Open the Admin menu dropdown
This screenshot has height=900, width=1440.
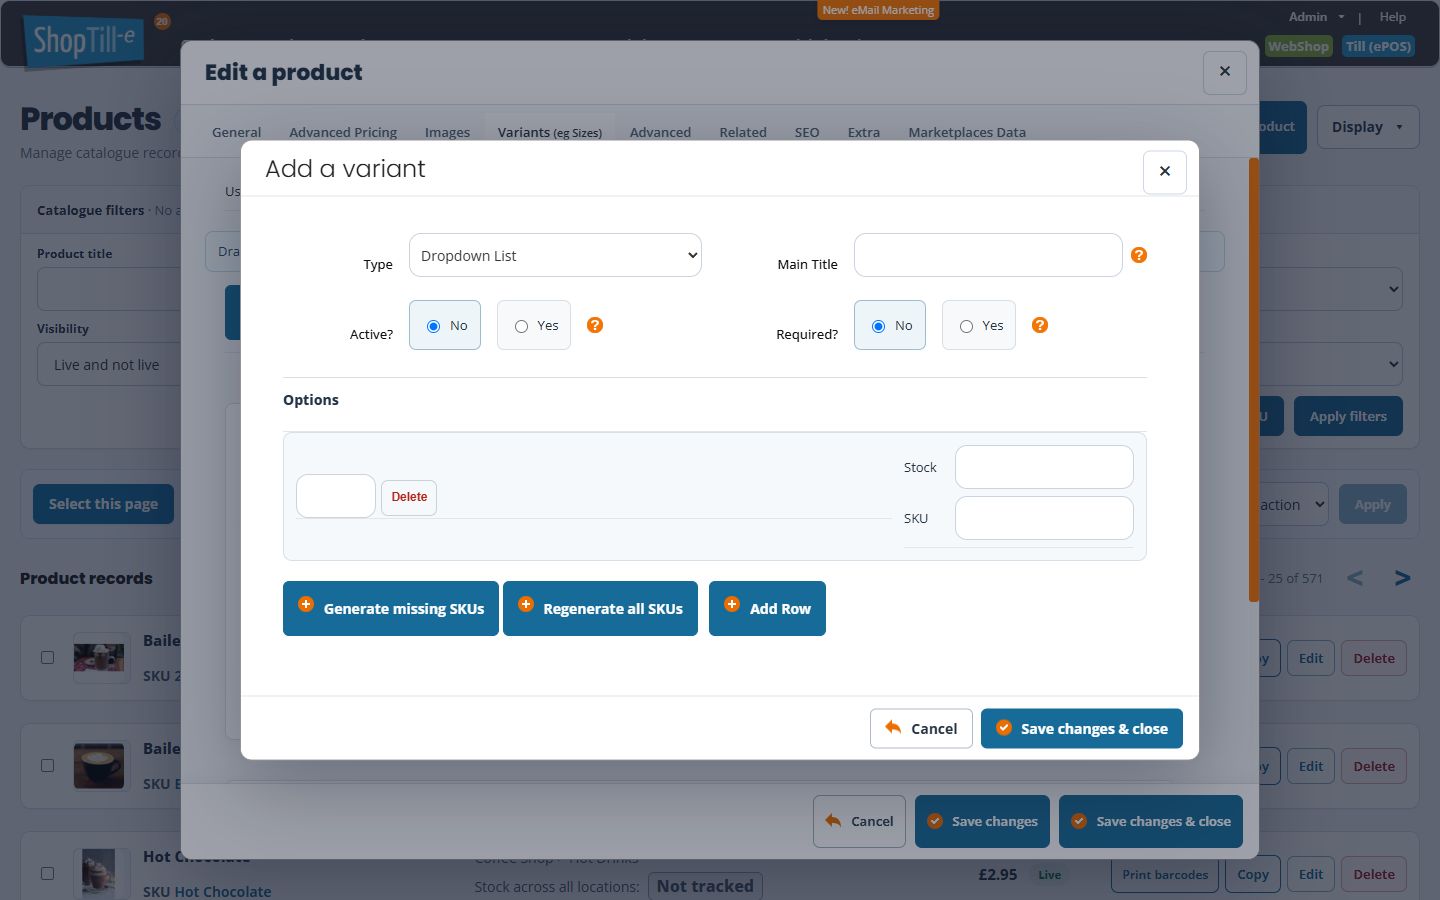[1316, 17]
